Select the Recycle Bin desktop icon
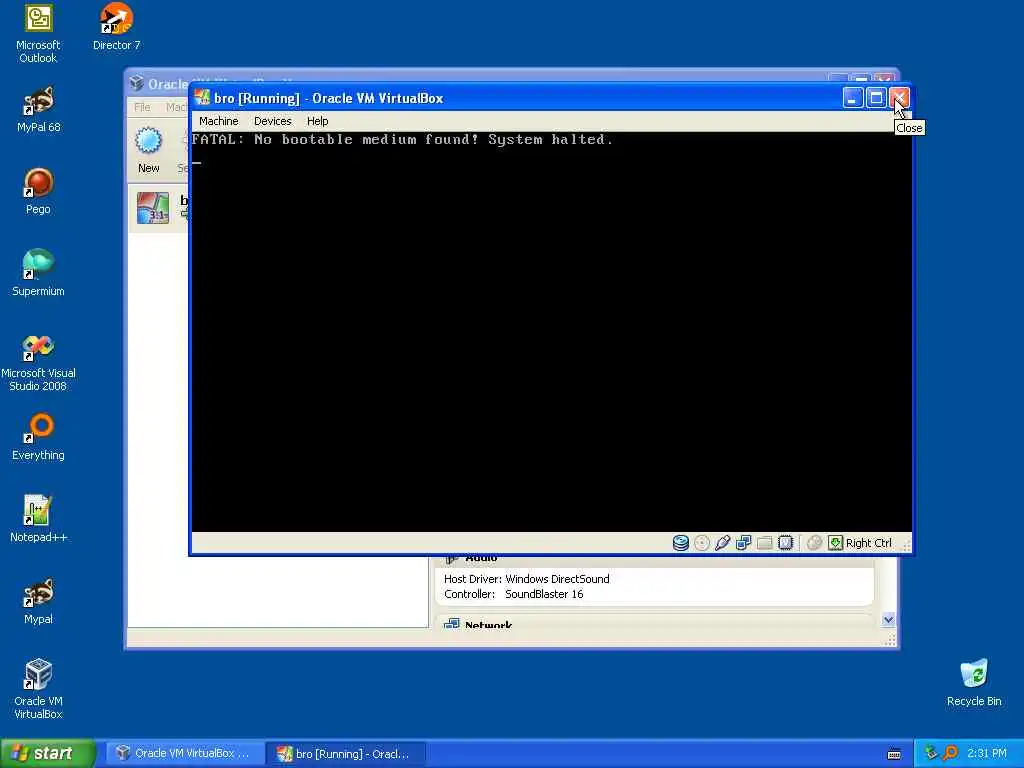 tap(974, 684)
